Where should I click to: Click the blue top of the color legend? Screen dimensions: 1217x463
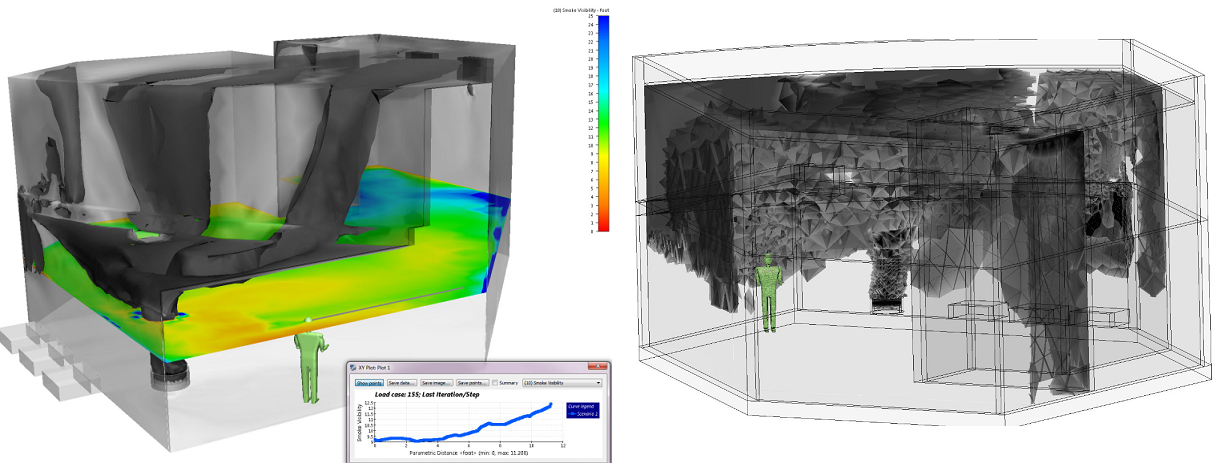(x=604, y=22)
